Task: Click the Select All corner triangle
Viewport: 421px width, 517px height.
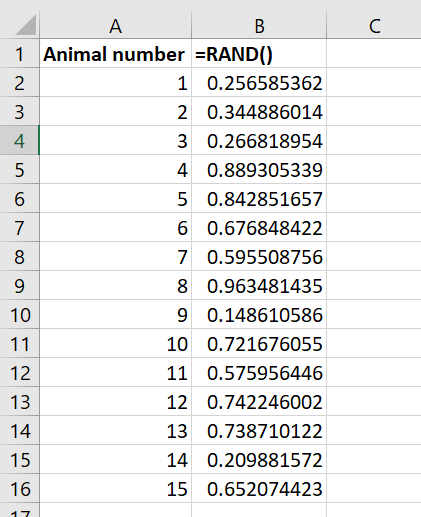Action: [x=25, y=25]
